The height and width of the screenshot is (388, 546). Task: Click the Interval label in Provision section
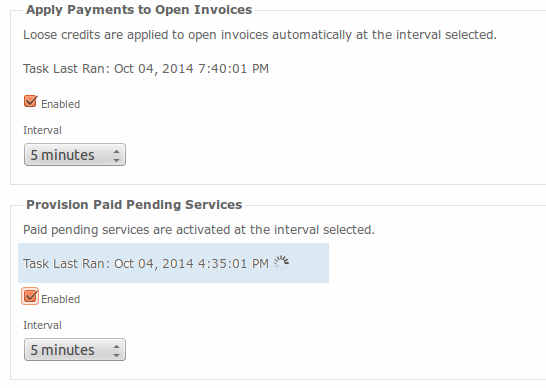pyautogui.click(x=42, y=325)
